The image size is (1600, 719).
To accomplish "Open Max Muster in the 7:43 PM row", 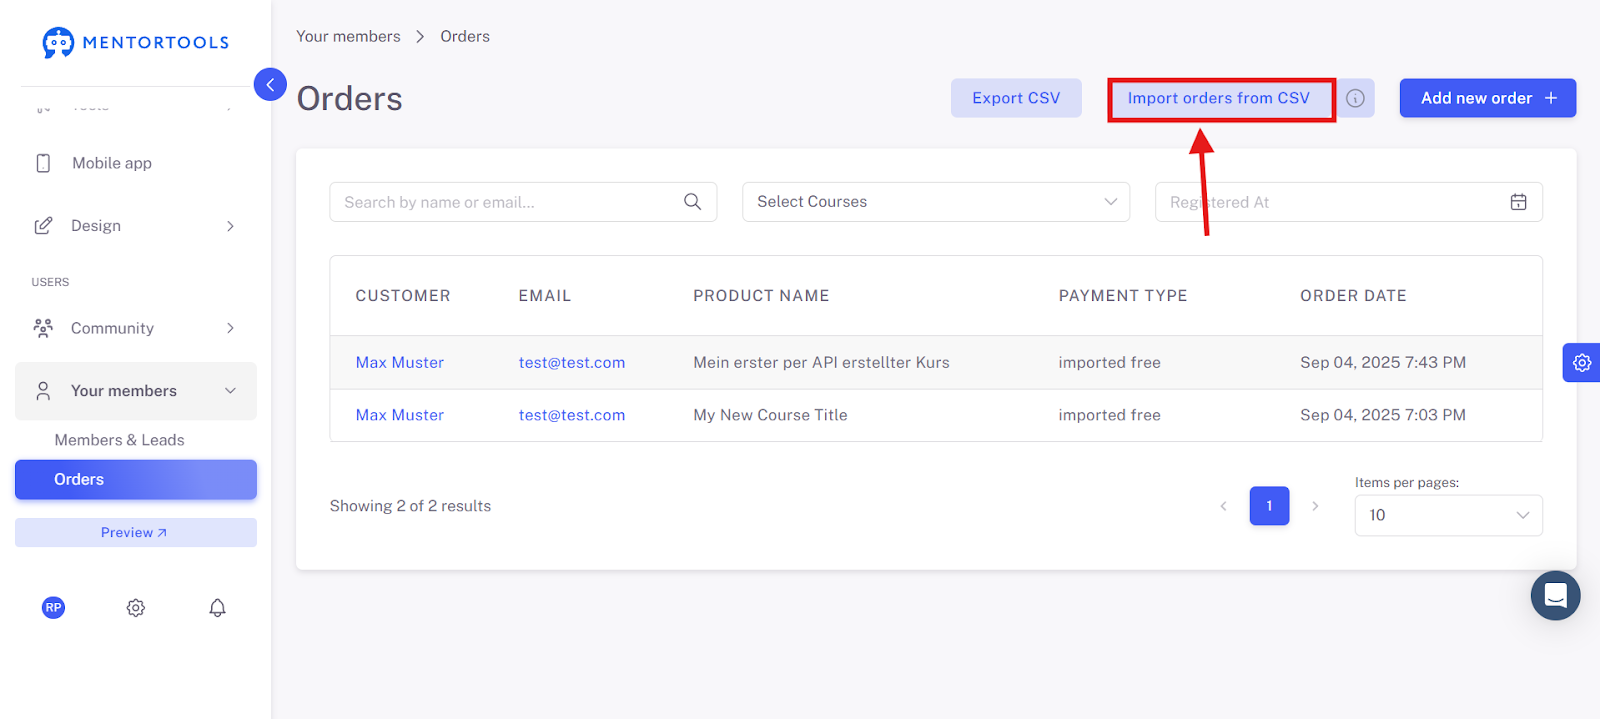I will pos(400,363).
